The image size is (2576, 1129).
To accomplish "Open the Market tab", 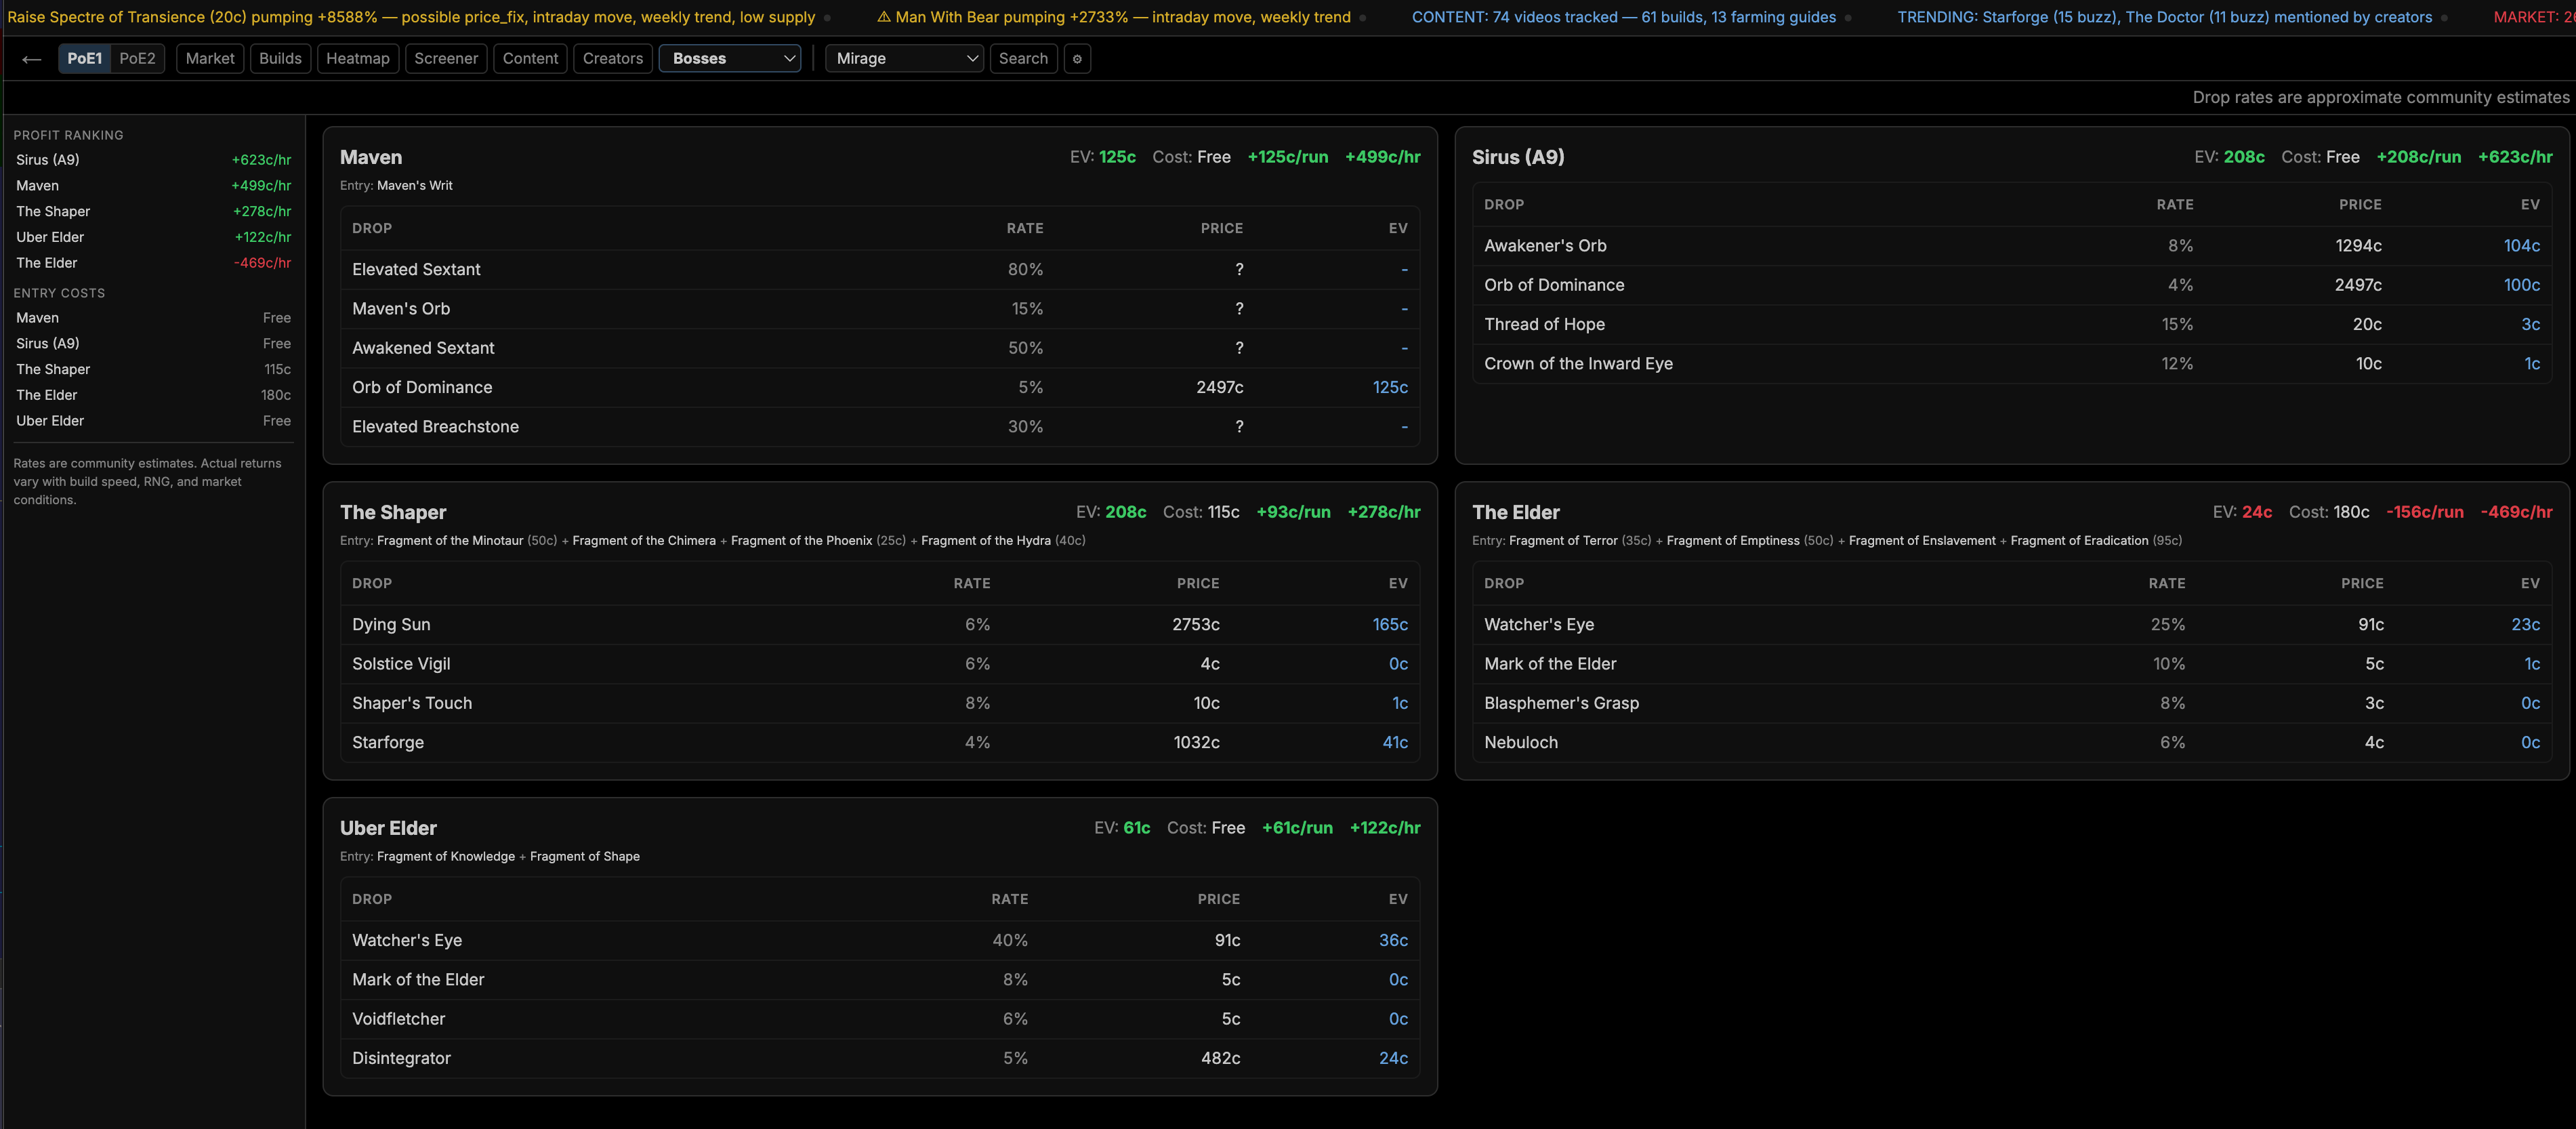I will [210, 59].
